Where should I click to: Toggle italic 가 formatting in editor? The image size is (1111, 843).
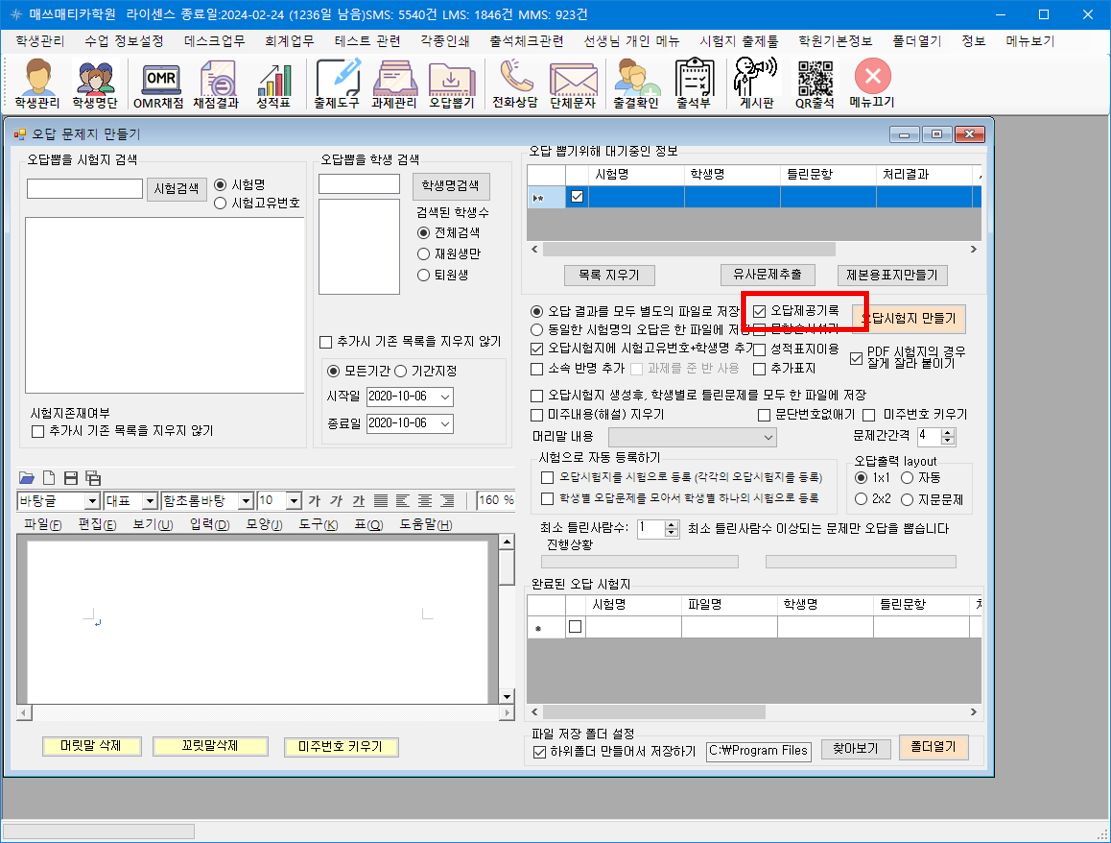337,501
